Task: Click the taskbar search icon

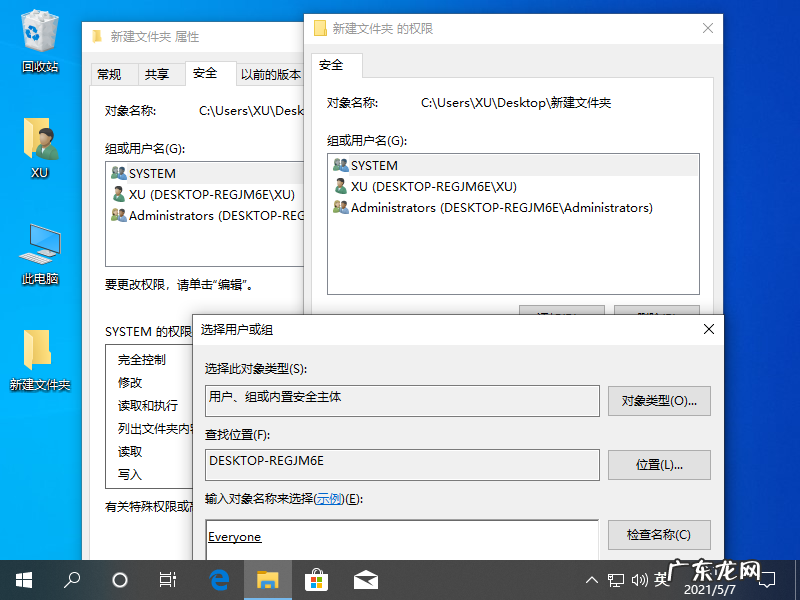Action: tap(71, 579)
